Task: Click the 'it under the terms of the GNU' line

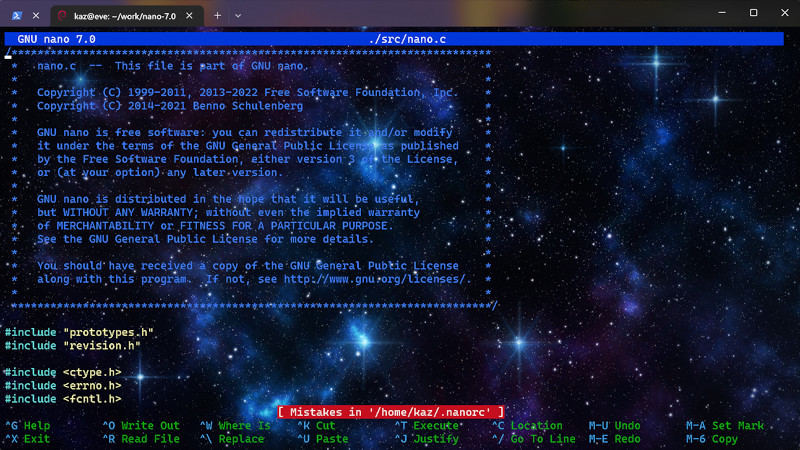Action: click(247, 145)
